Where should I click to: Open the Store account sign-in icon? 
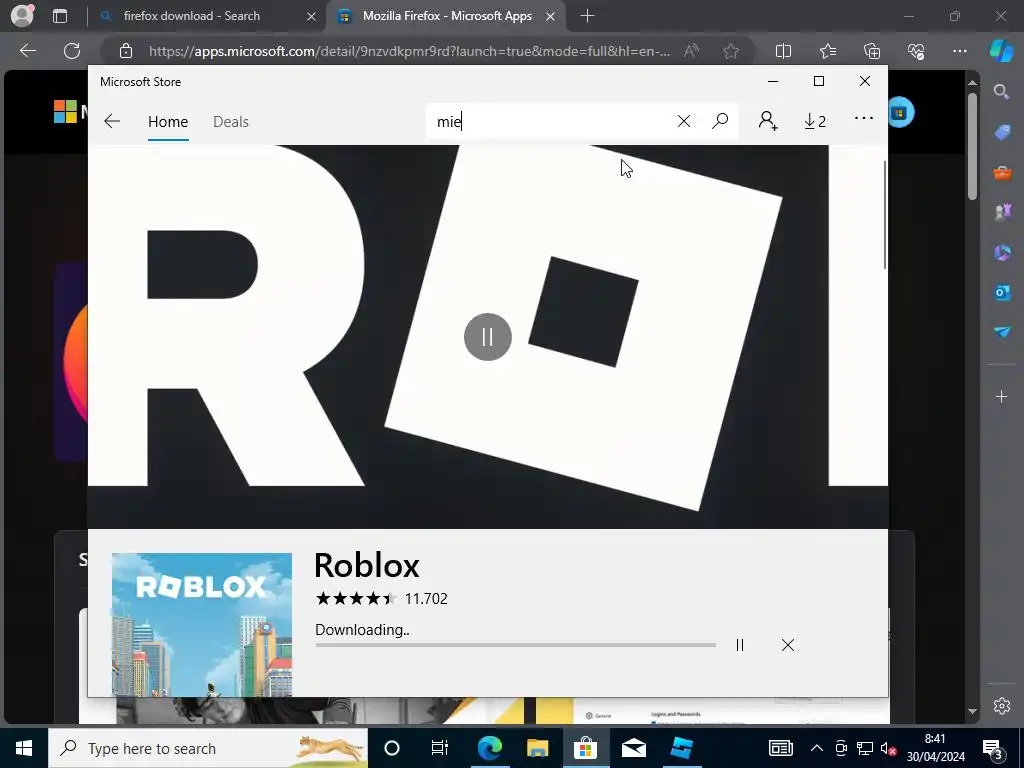pyautogui.click(x=767, y=121)
